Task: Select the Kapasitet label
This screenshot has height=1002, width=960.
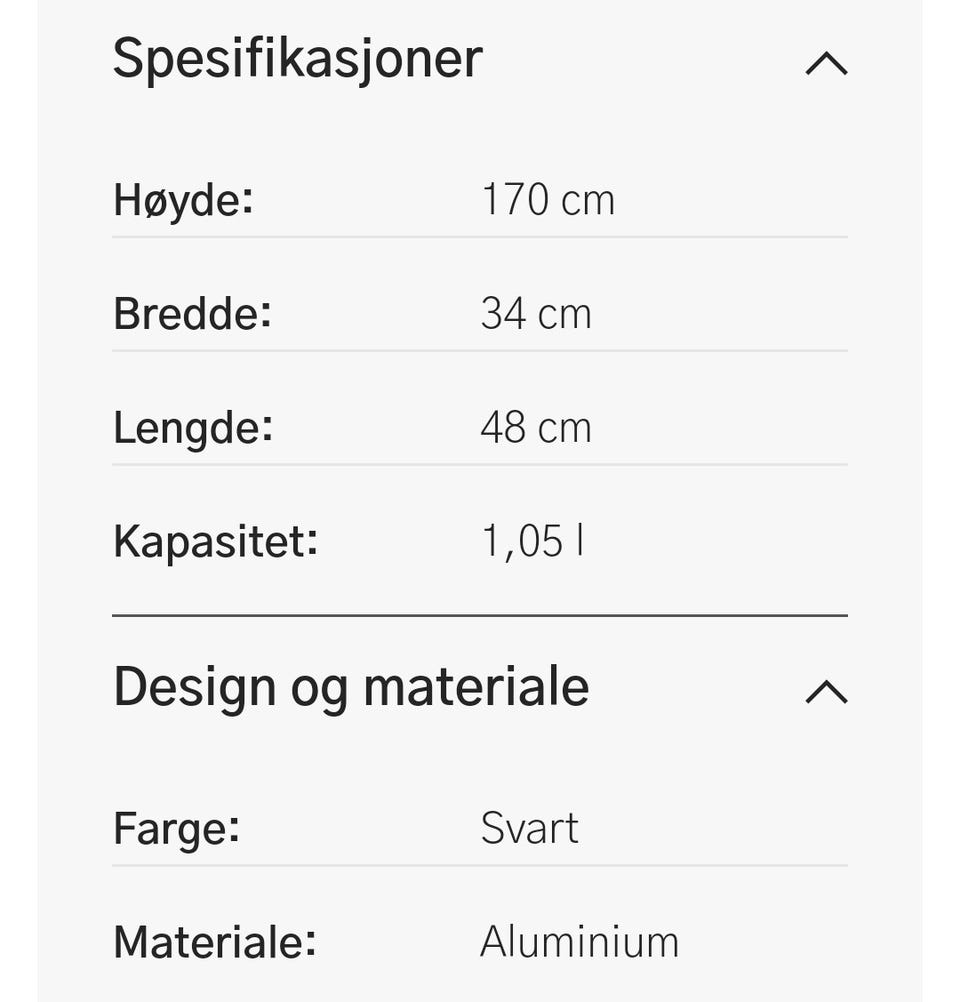Action: click(215, 543)
